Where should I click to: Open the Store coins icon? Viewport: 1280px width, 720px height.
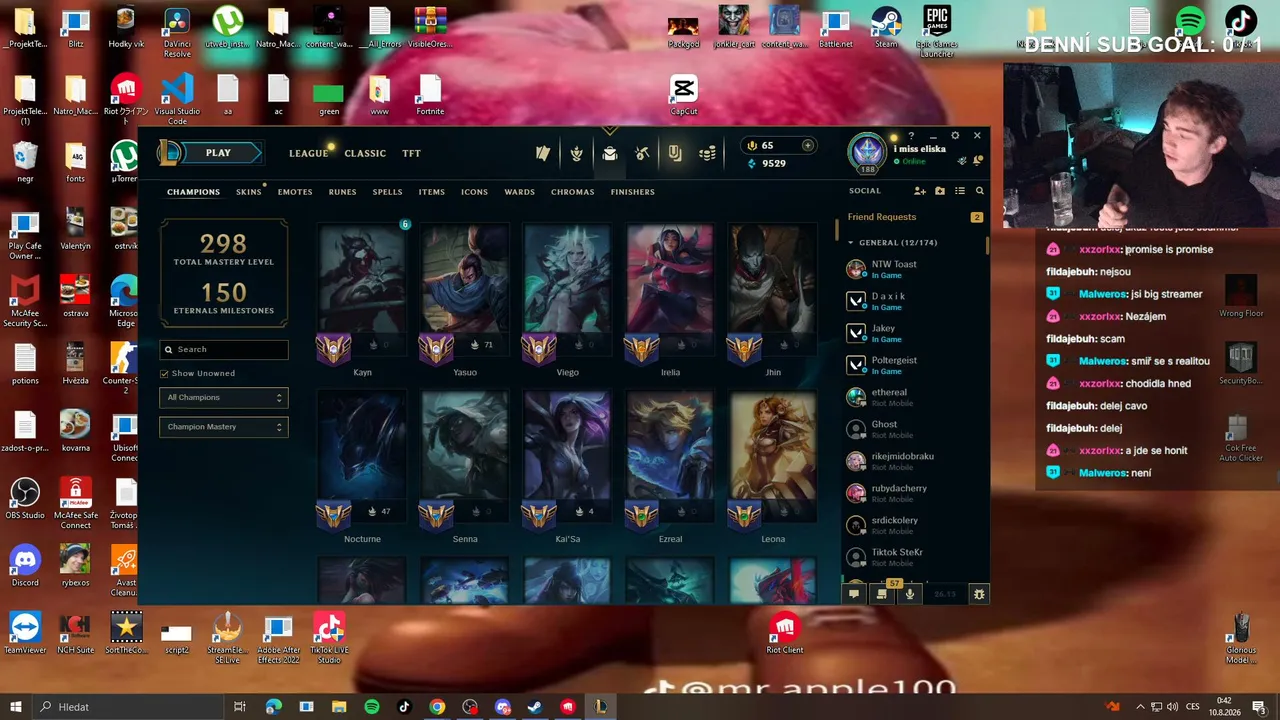click(707, 153)
